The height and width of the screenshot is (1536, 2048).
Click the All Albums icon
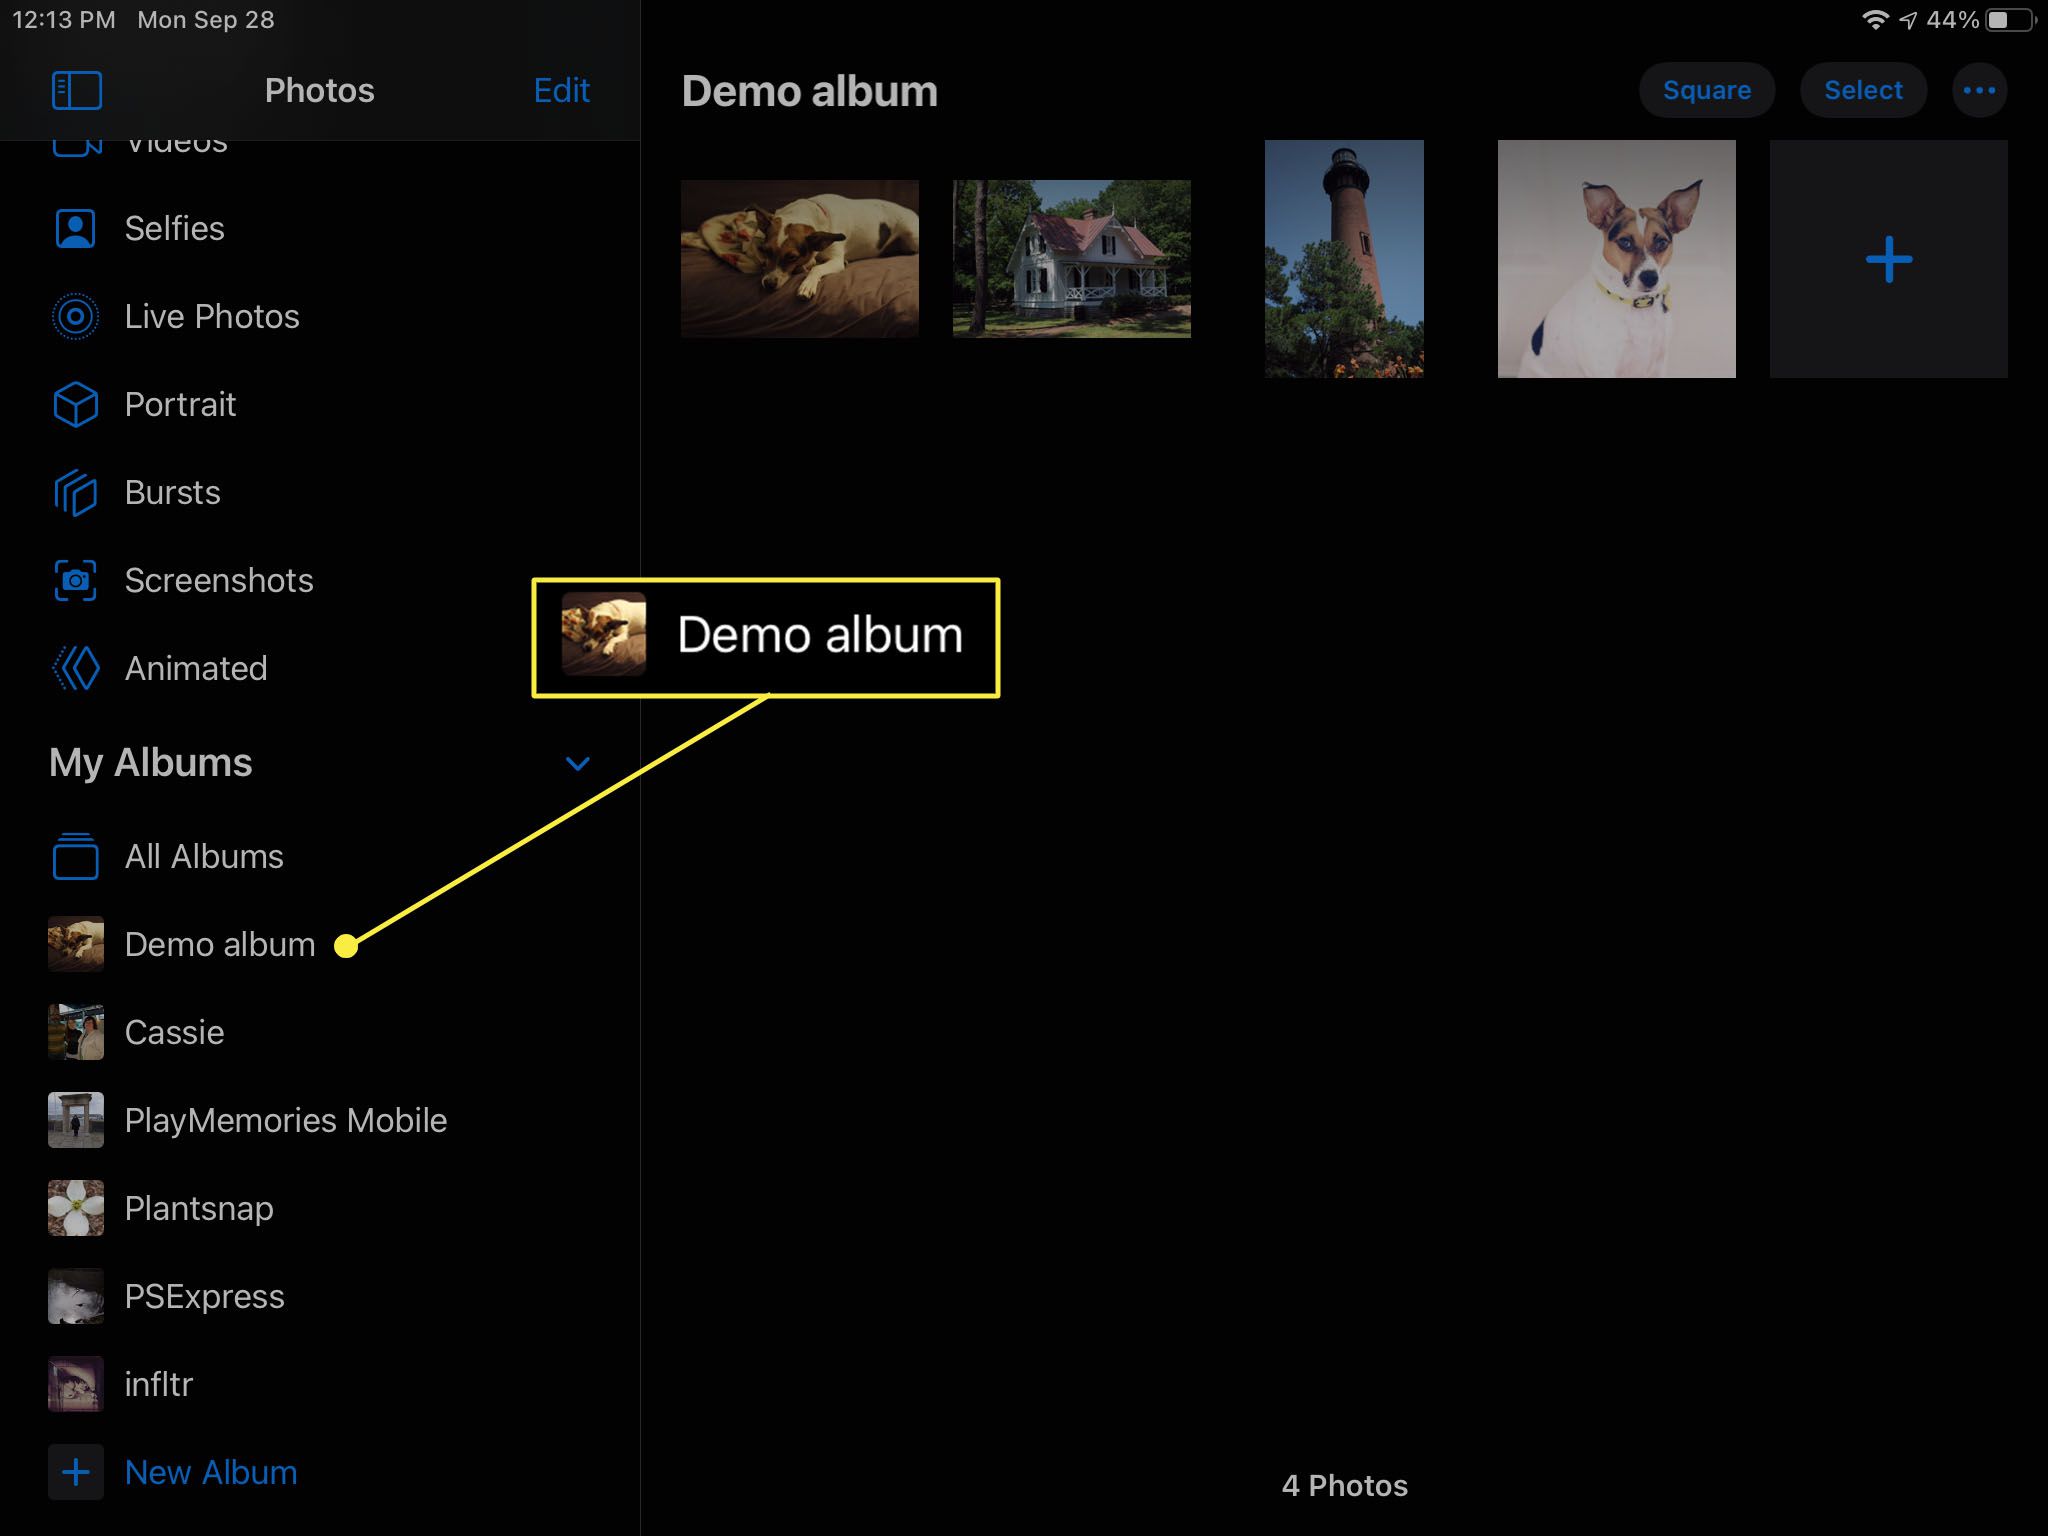(74, 855)
